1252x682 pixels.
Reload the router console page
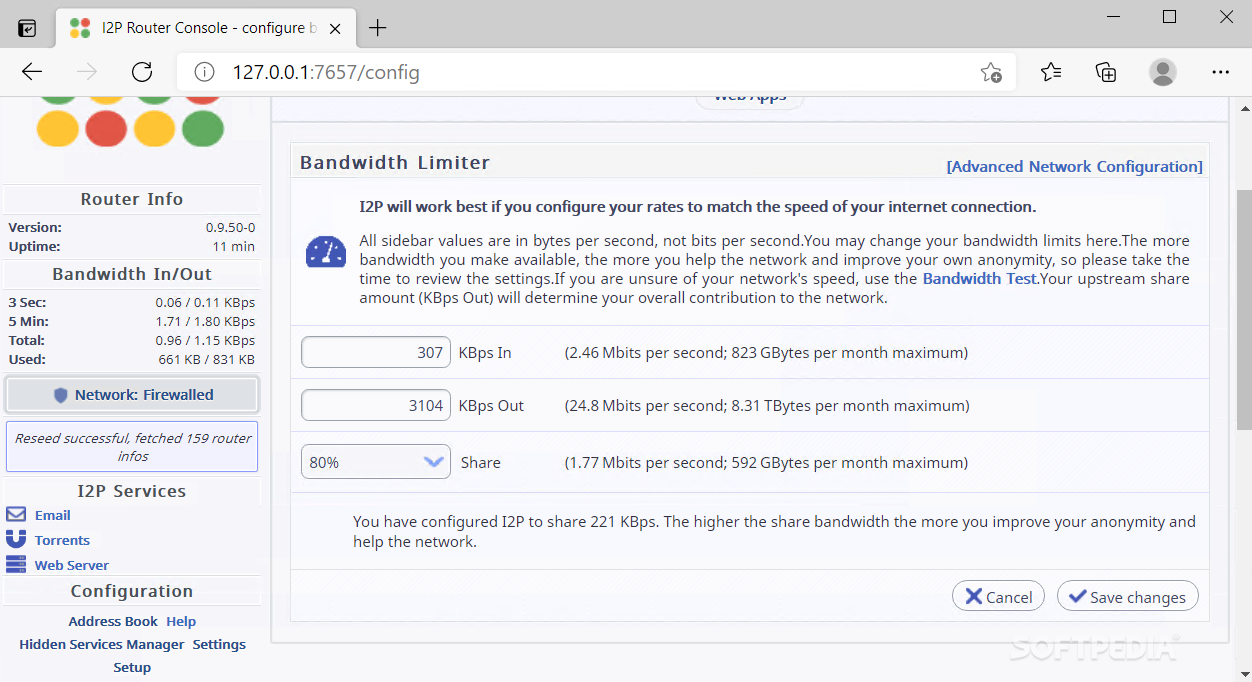point(142,72)
